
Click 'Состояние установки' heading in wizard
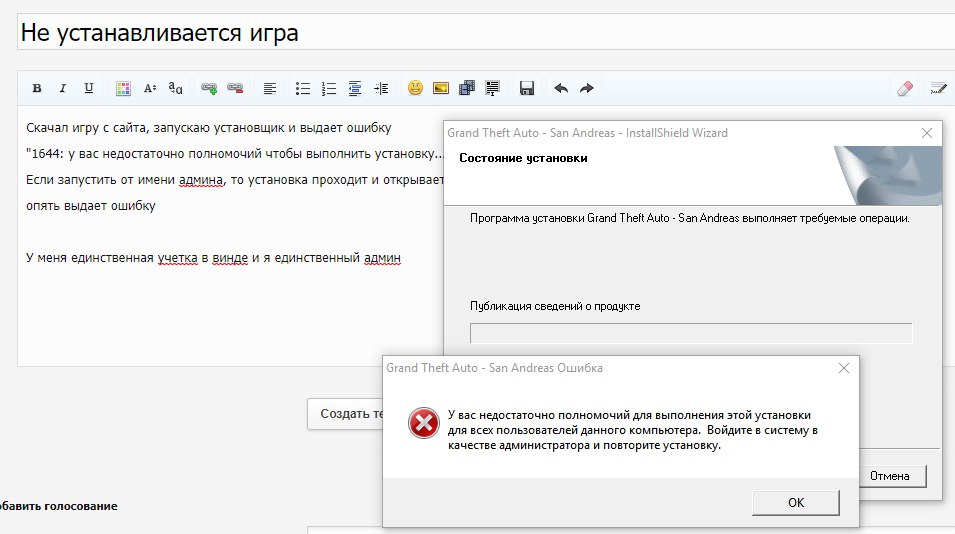click(x=523, y=158)
